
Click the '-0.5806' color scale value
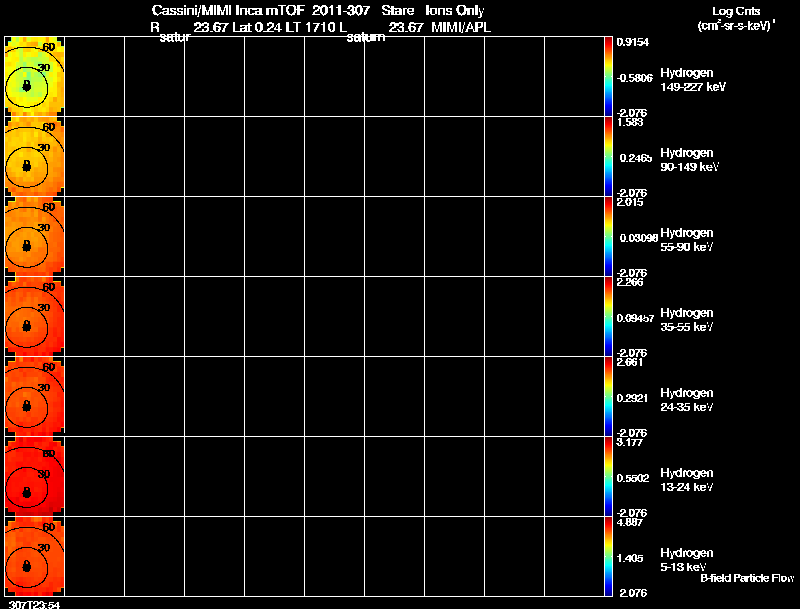(x=634, y=78)
